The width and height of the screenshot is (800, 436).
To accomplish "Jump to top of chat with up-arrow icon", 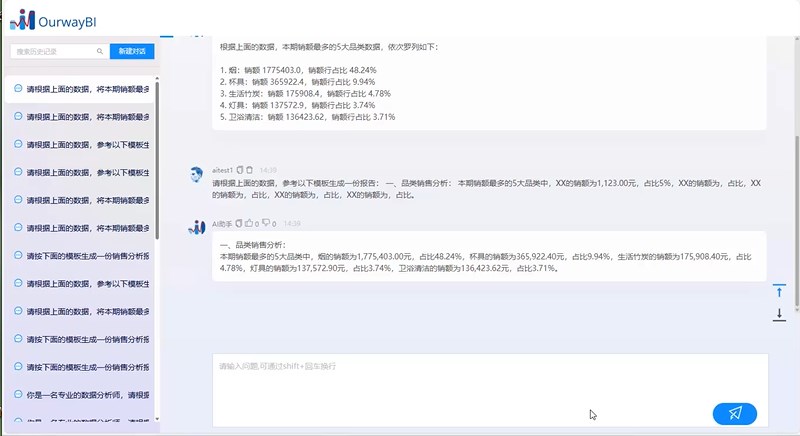I will click(779, 291).
